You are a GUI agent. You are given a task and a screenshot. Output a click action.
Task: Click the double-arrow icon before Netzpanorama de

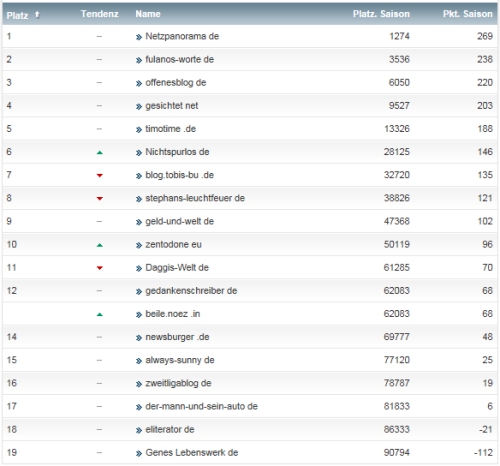pos(139,37)
